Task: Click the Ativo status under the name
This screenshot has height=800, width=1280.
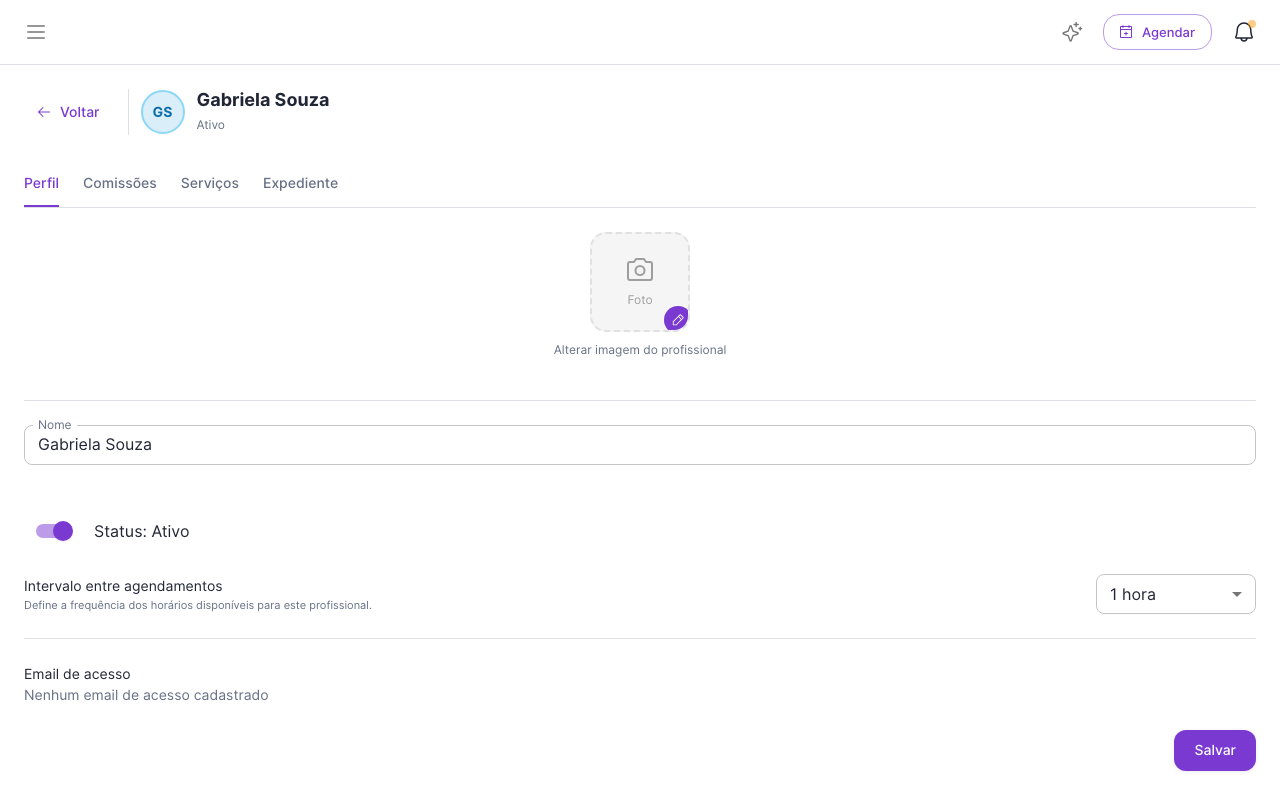Action: click(x=211, y=125)
